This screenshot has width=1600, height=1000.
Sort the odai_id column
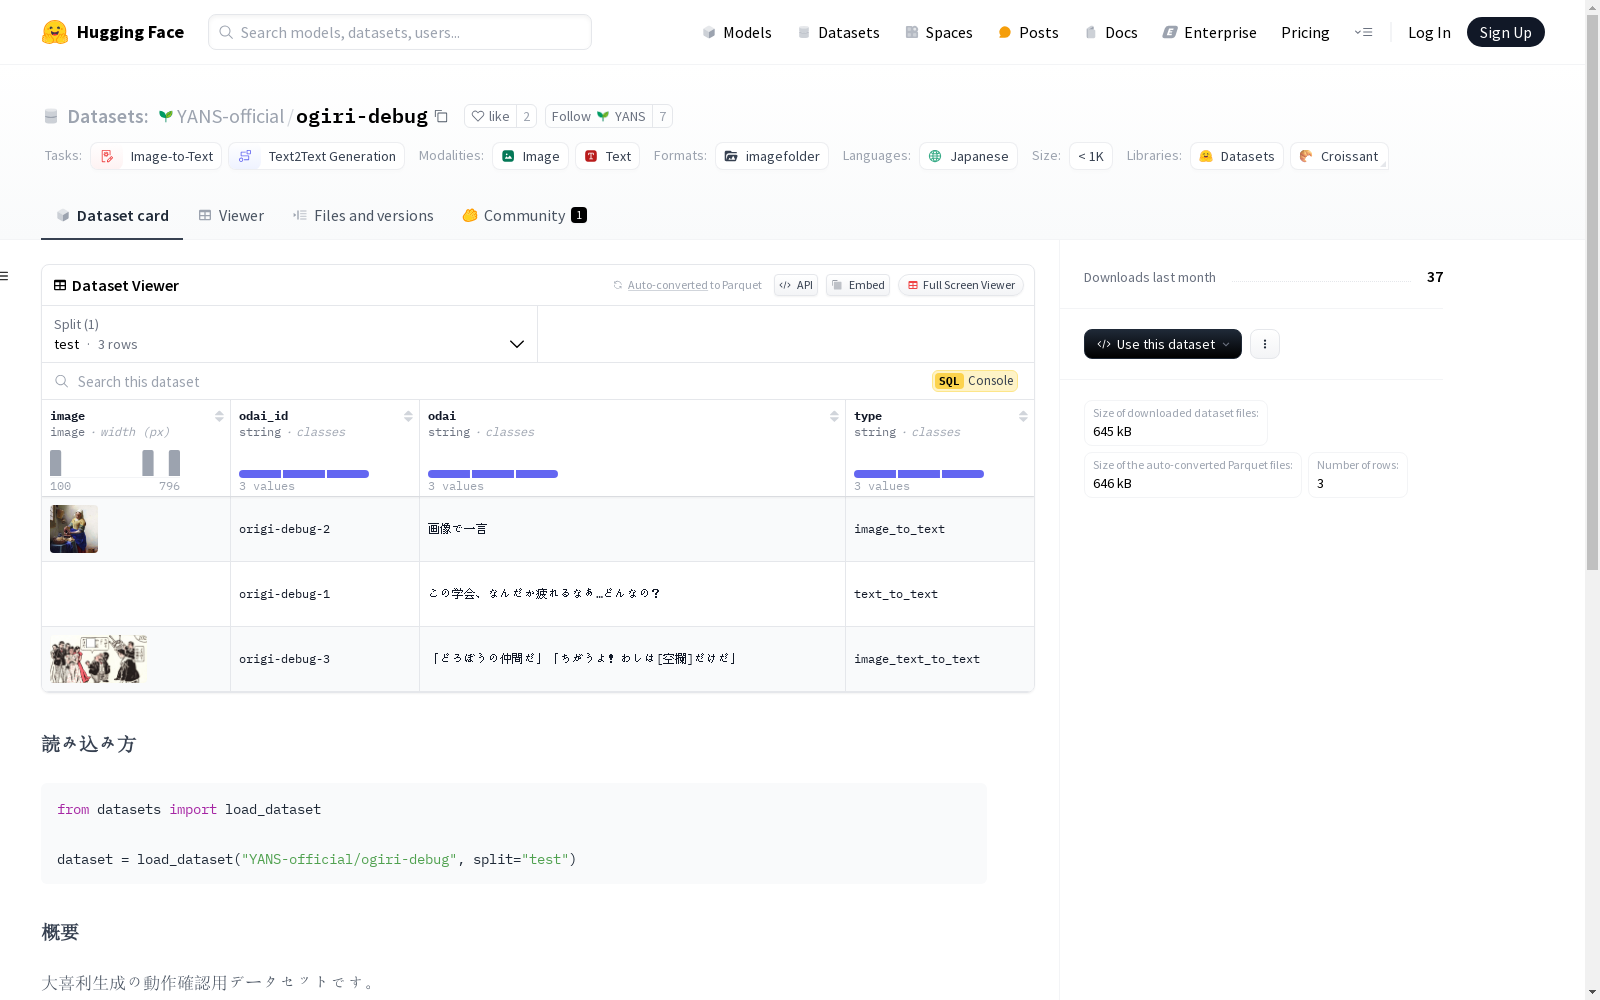408,416
